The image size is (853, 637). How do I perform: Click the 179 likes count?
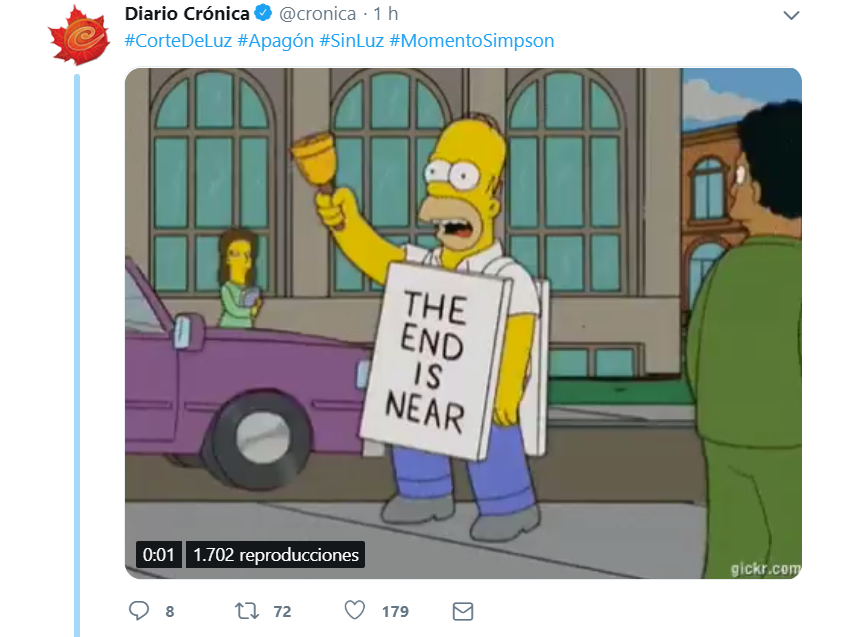(x=395, y=611)
